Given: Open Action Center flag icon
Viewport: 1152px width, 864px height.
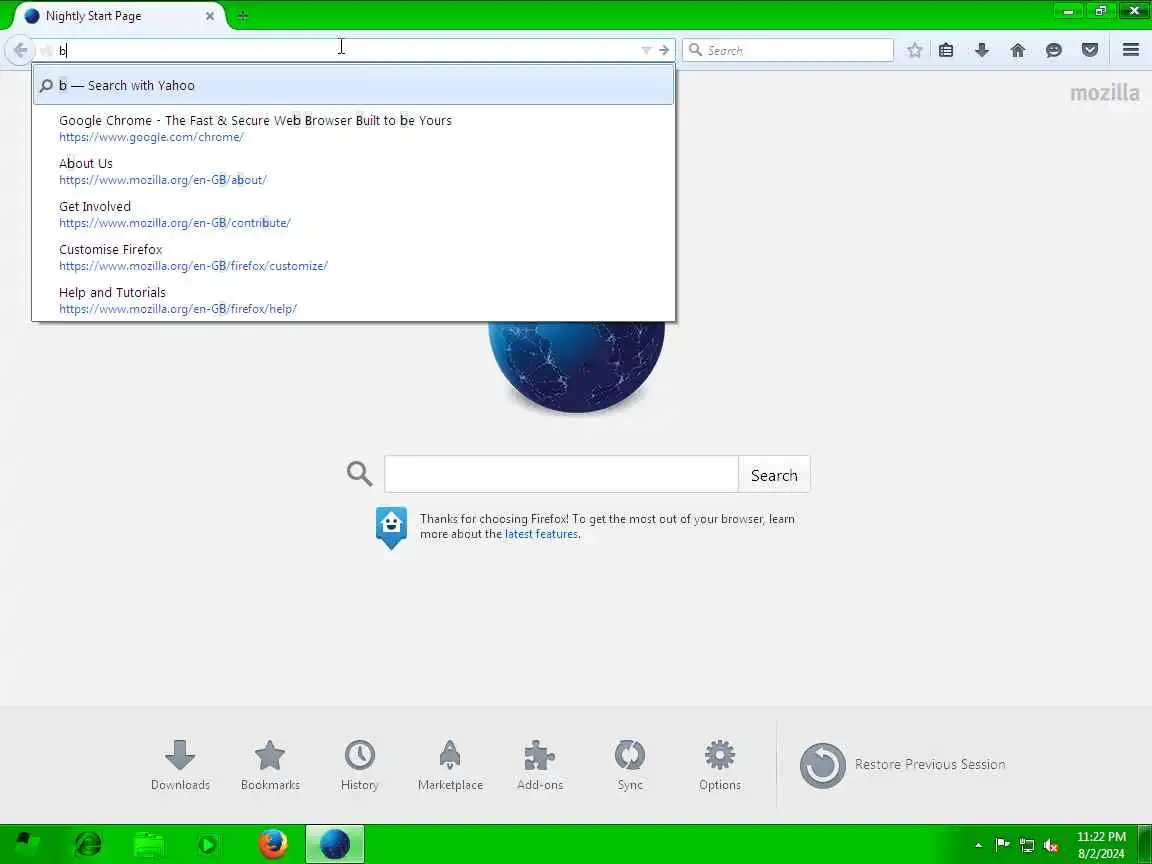Looking at the screenshot, I should 1002,845.
